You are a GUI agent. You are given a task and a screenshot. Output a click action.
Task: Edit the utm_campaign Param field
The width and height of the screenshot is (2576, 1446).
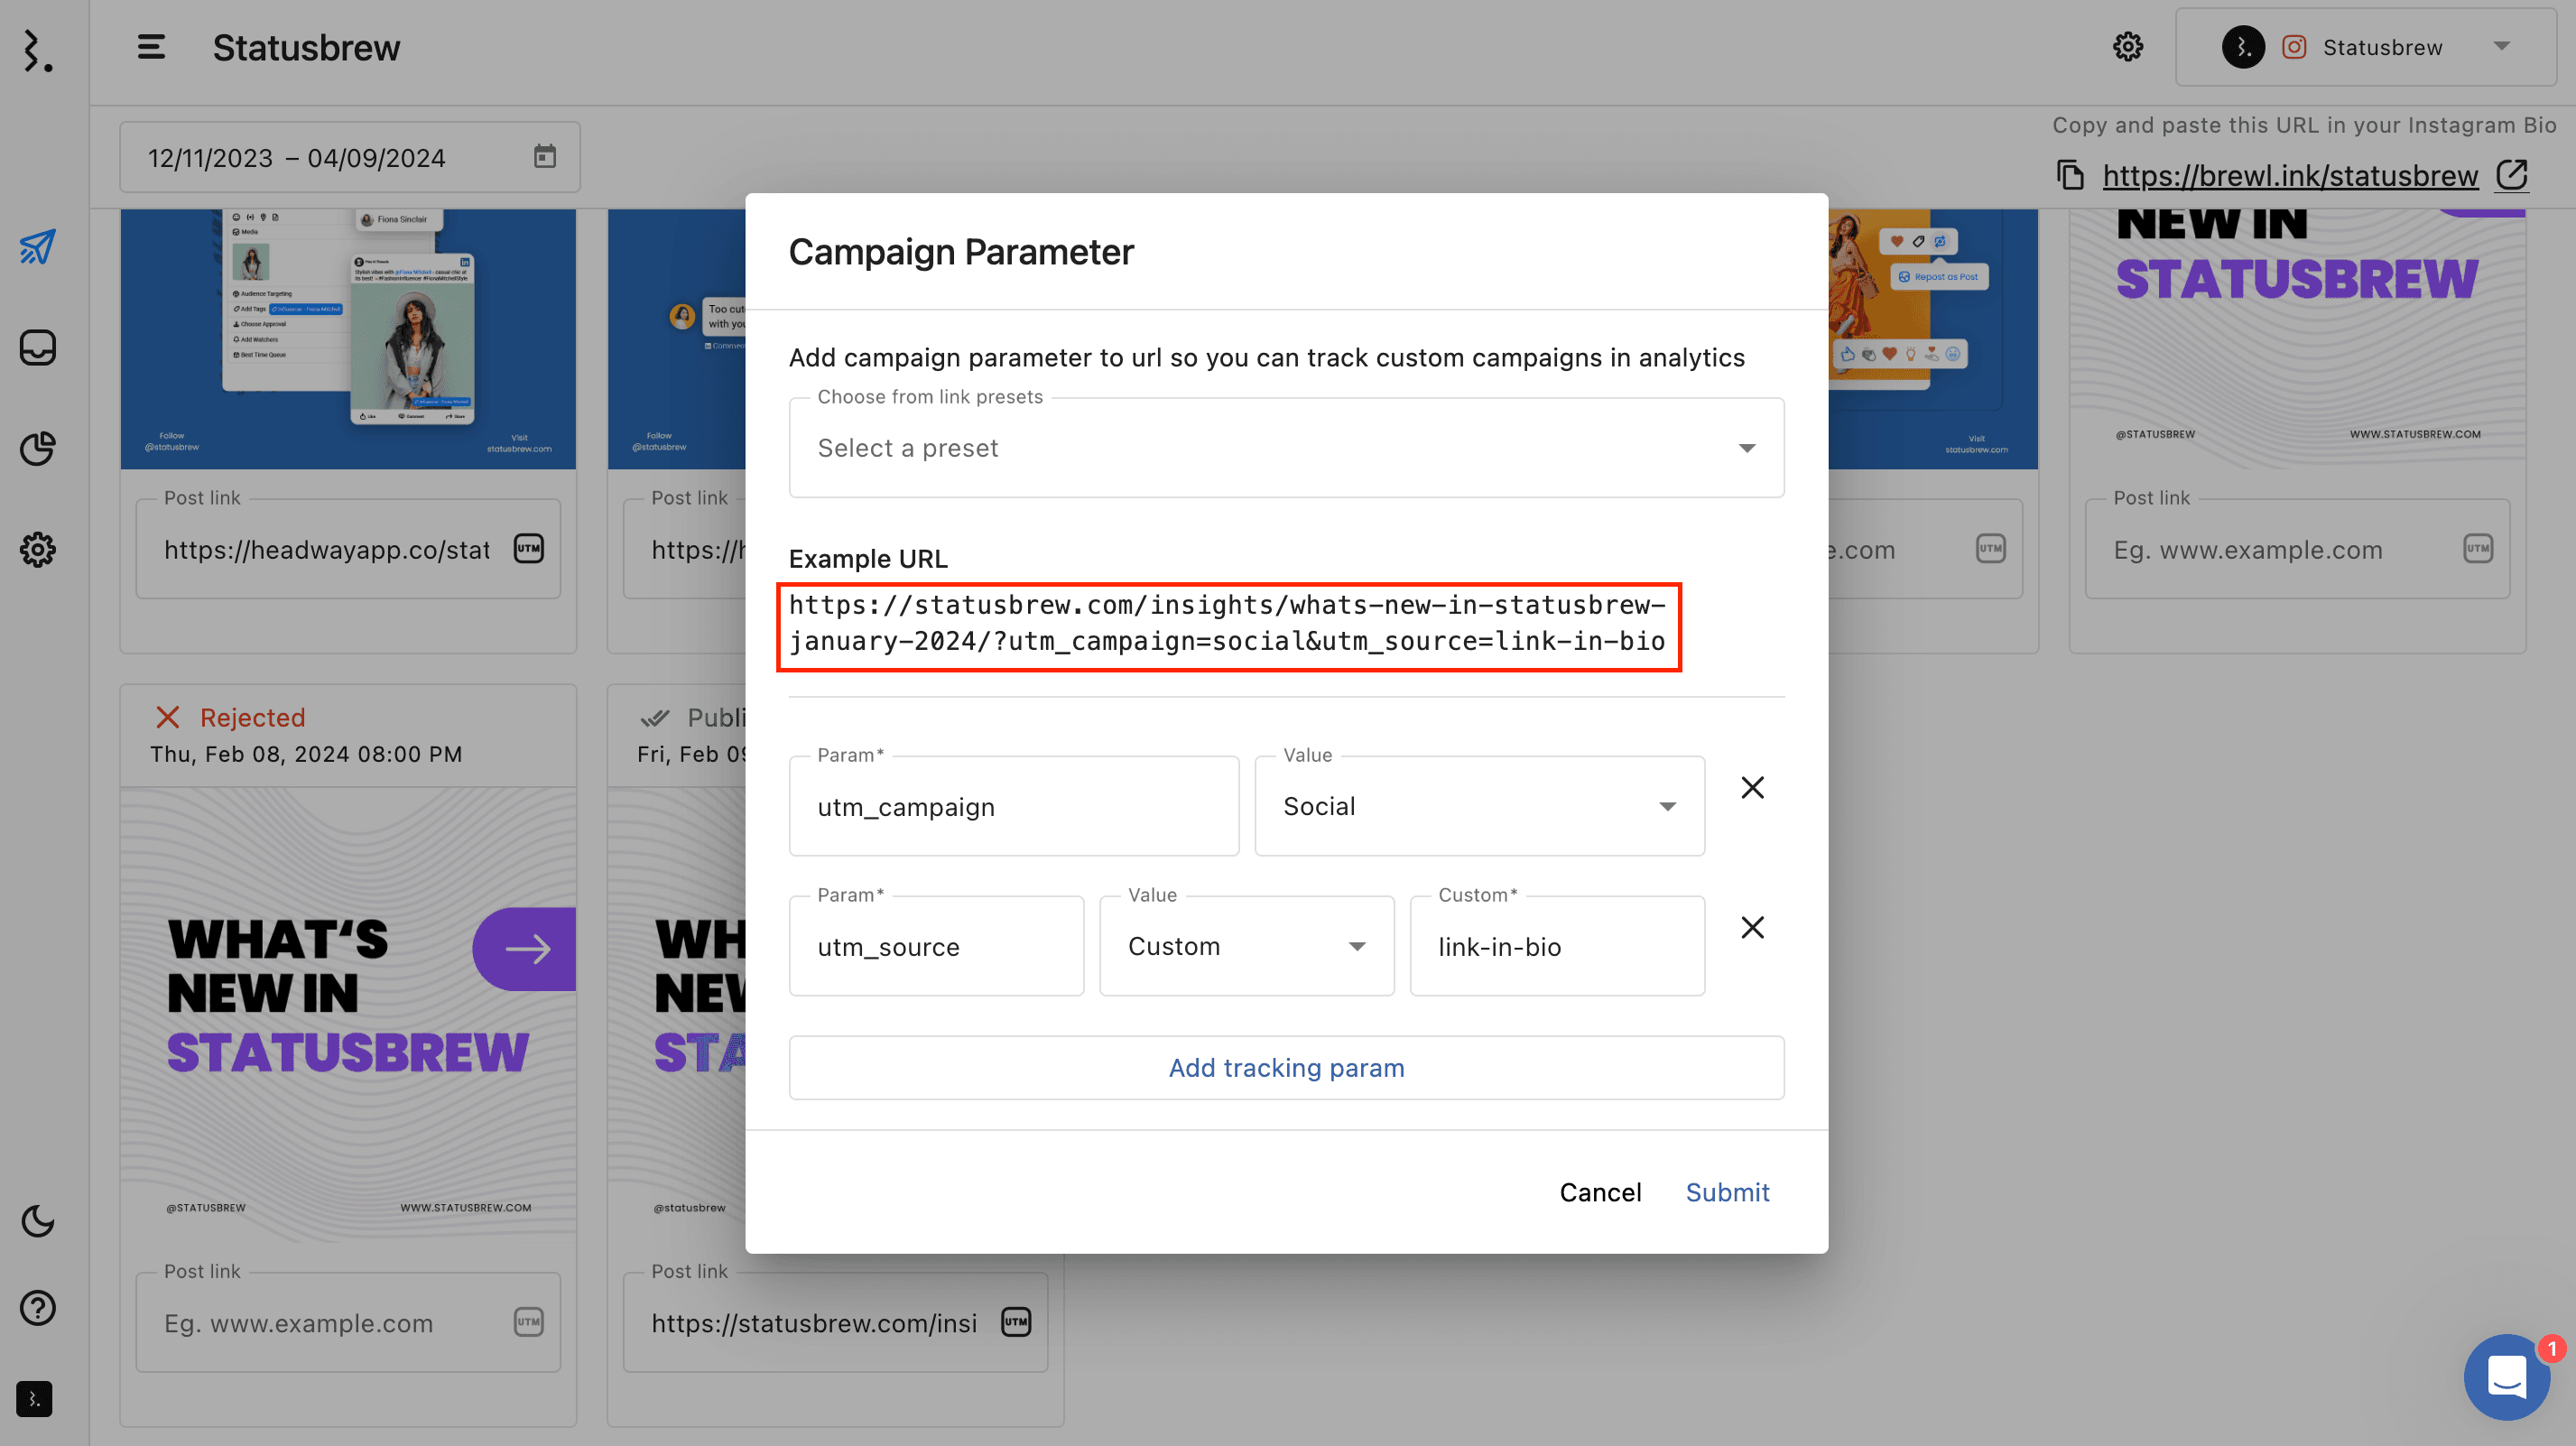coord(1013,806)
